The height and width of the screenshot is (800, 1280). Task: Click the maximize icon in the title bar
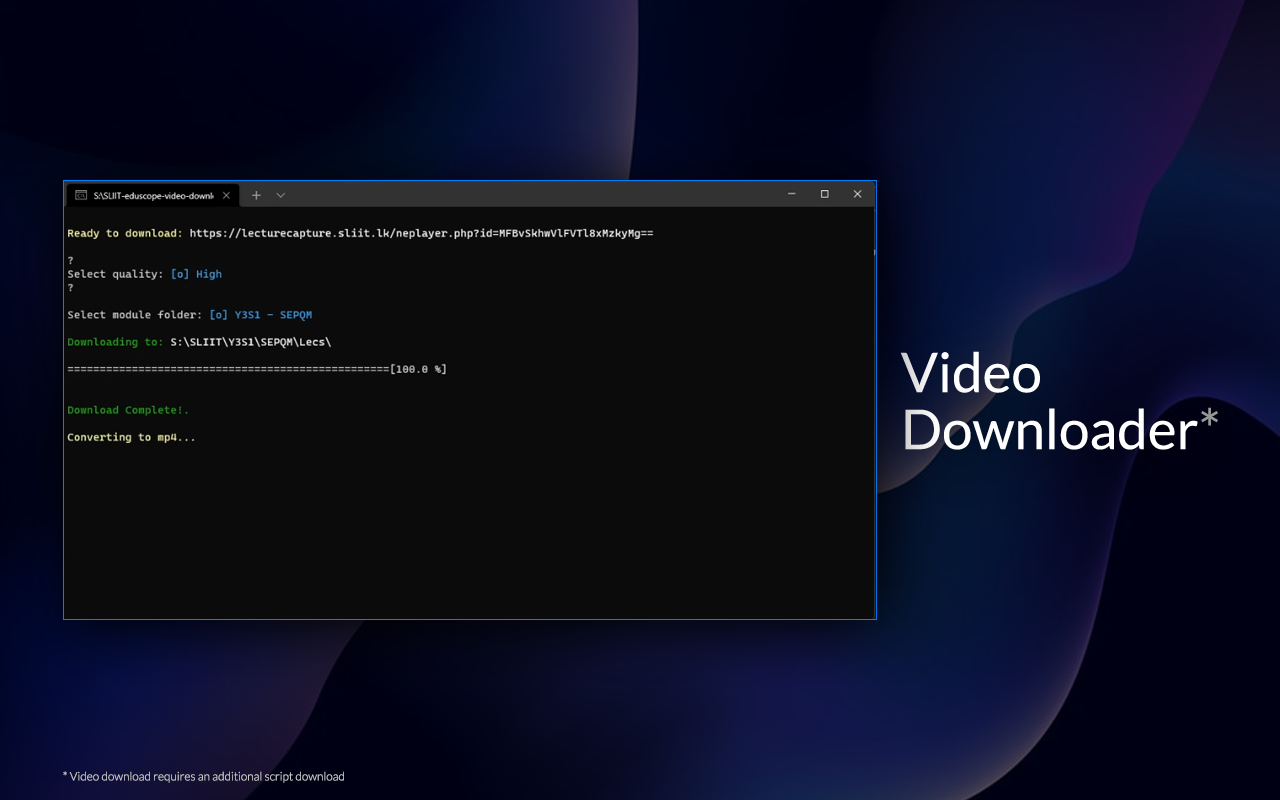[x=824, y=194]
